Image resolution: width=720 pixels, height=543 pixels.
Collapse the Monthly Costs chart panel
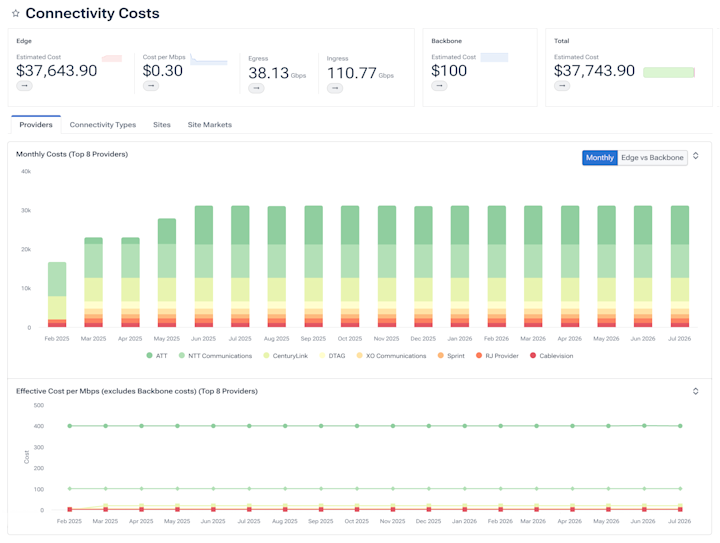(696, 156)
